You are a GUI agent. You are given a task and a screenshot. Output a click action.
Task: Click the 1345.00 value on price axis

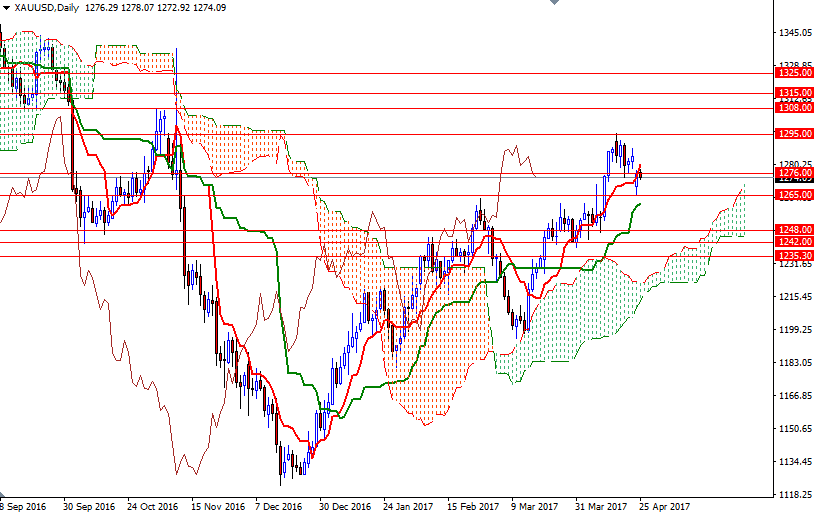pos(796,33)
